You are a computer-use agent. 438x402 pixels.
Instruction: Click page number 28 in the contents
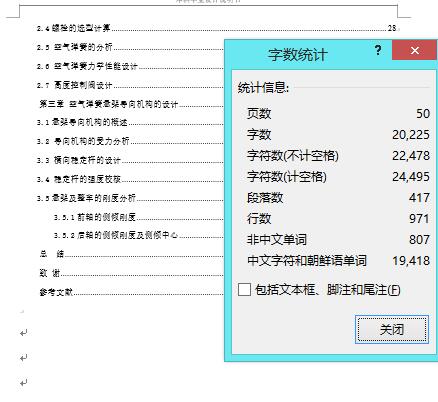[x=392, y=28]
